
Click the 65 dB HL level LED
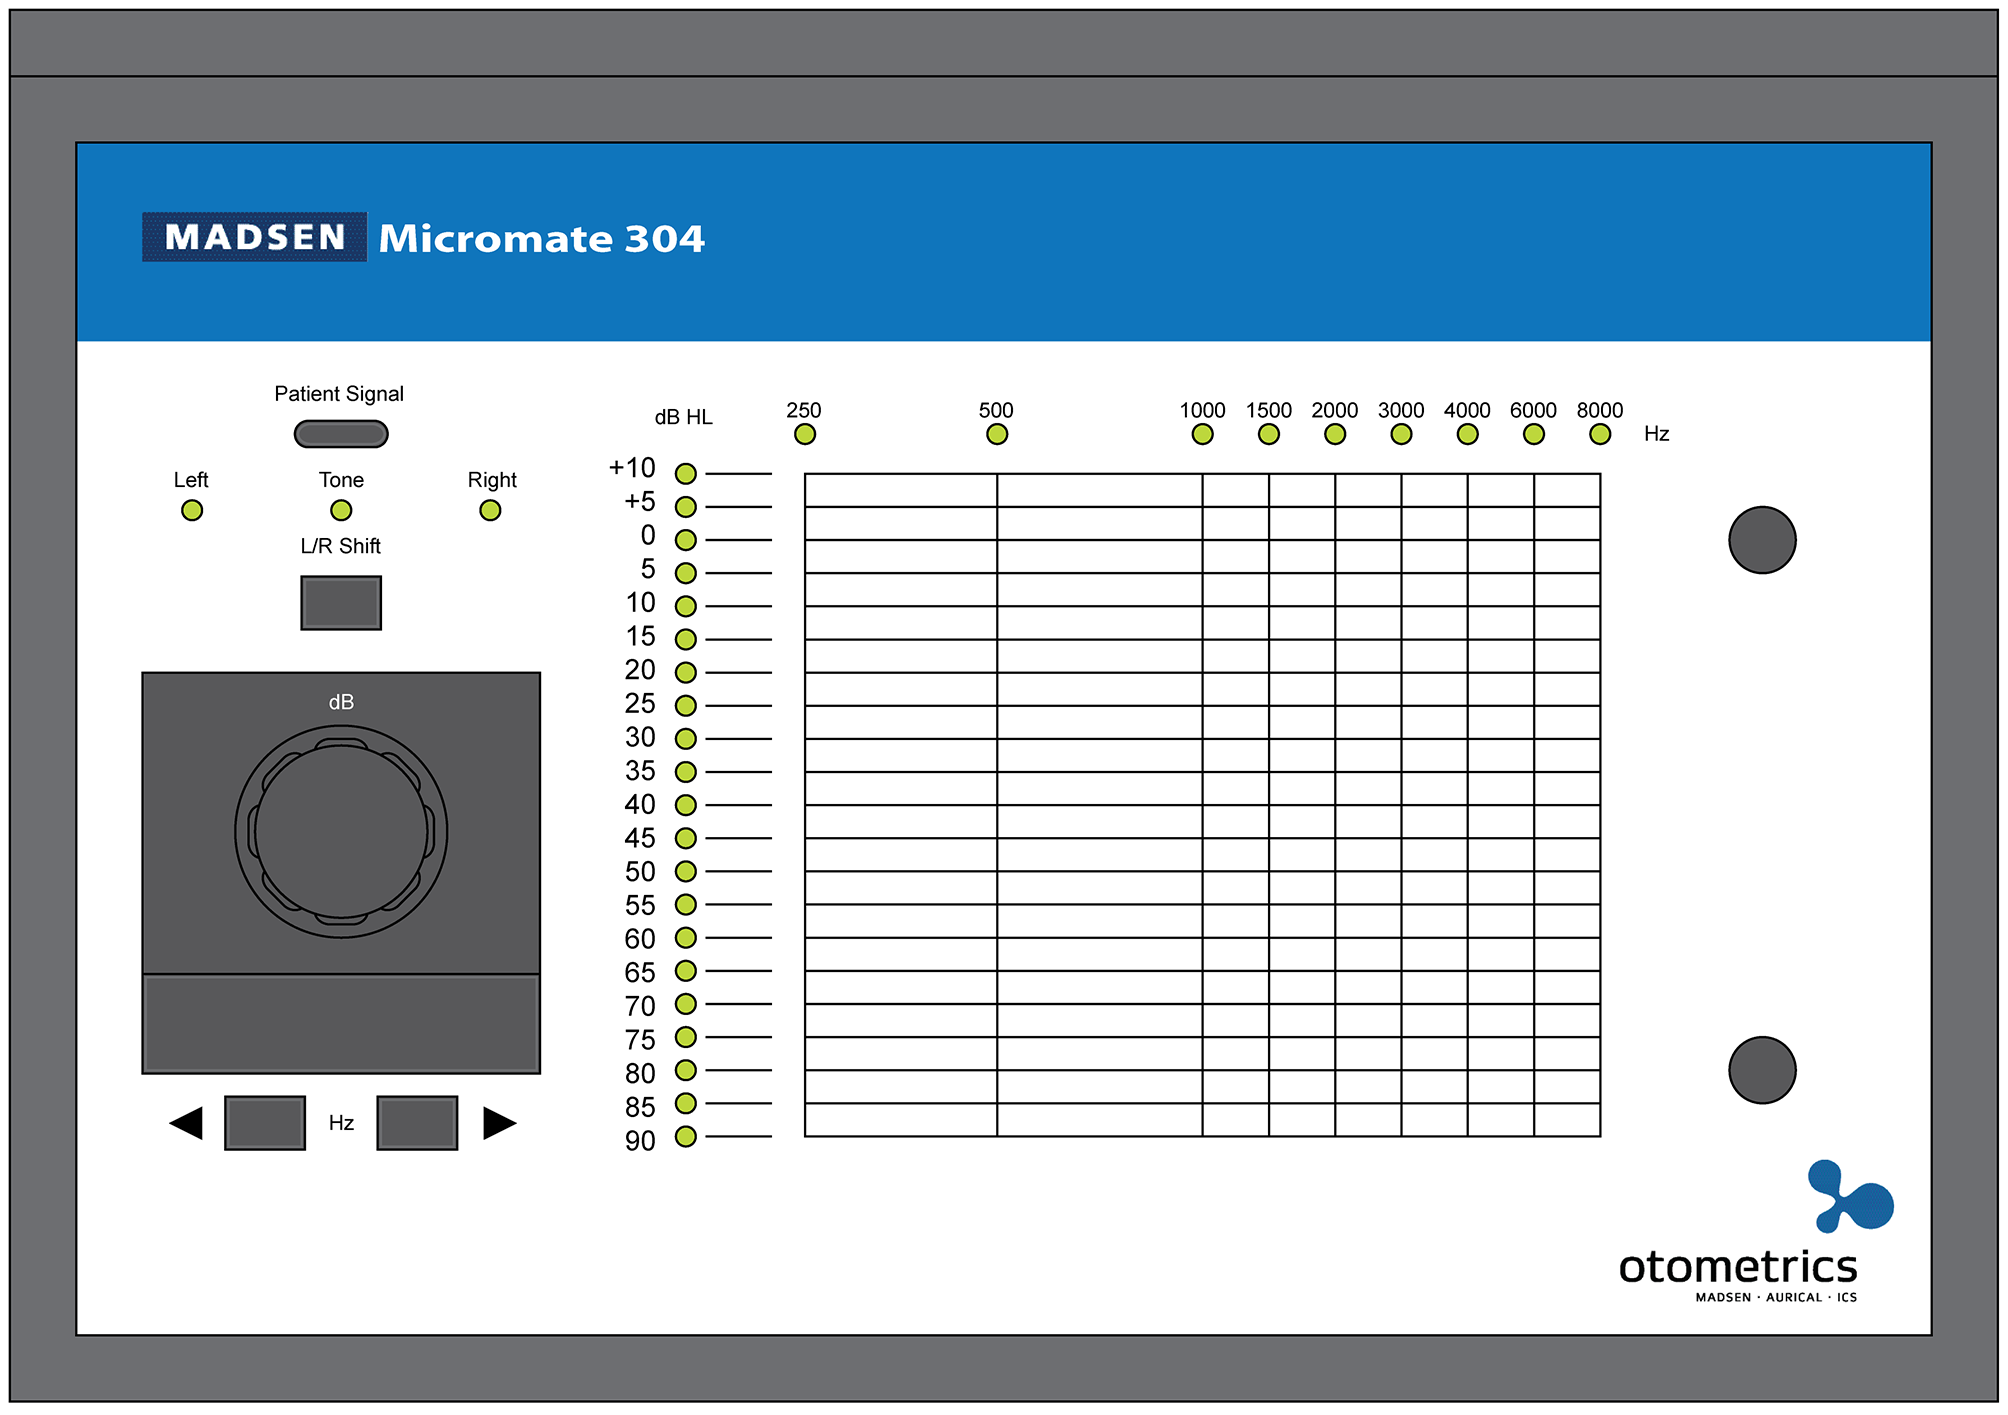tap(686, 970)
